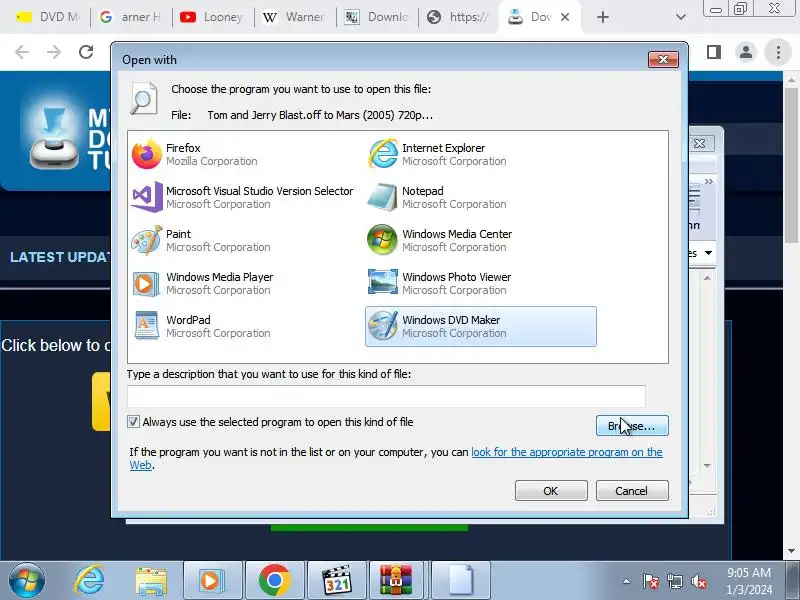Screen dimensions: 800x600
Task: Click the LATEST UPDAT heading on page
Action: point(60,257)
